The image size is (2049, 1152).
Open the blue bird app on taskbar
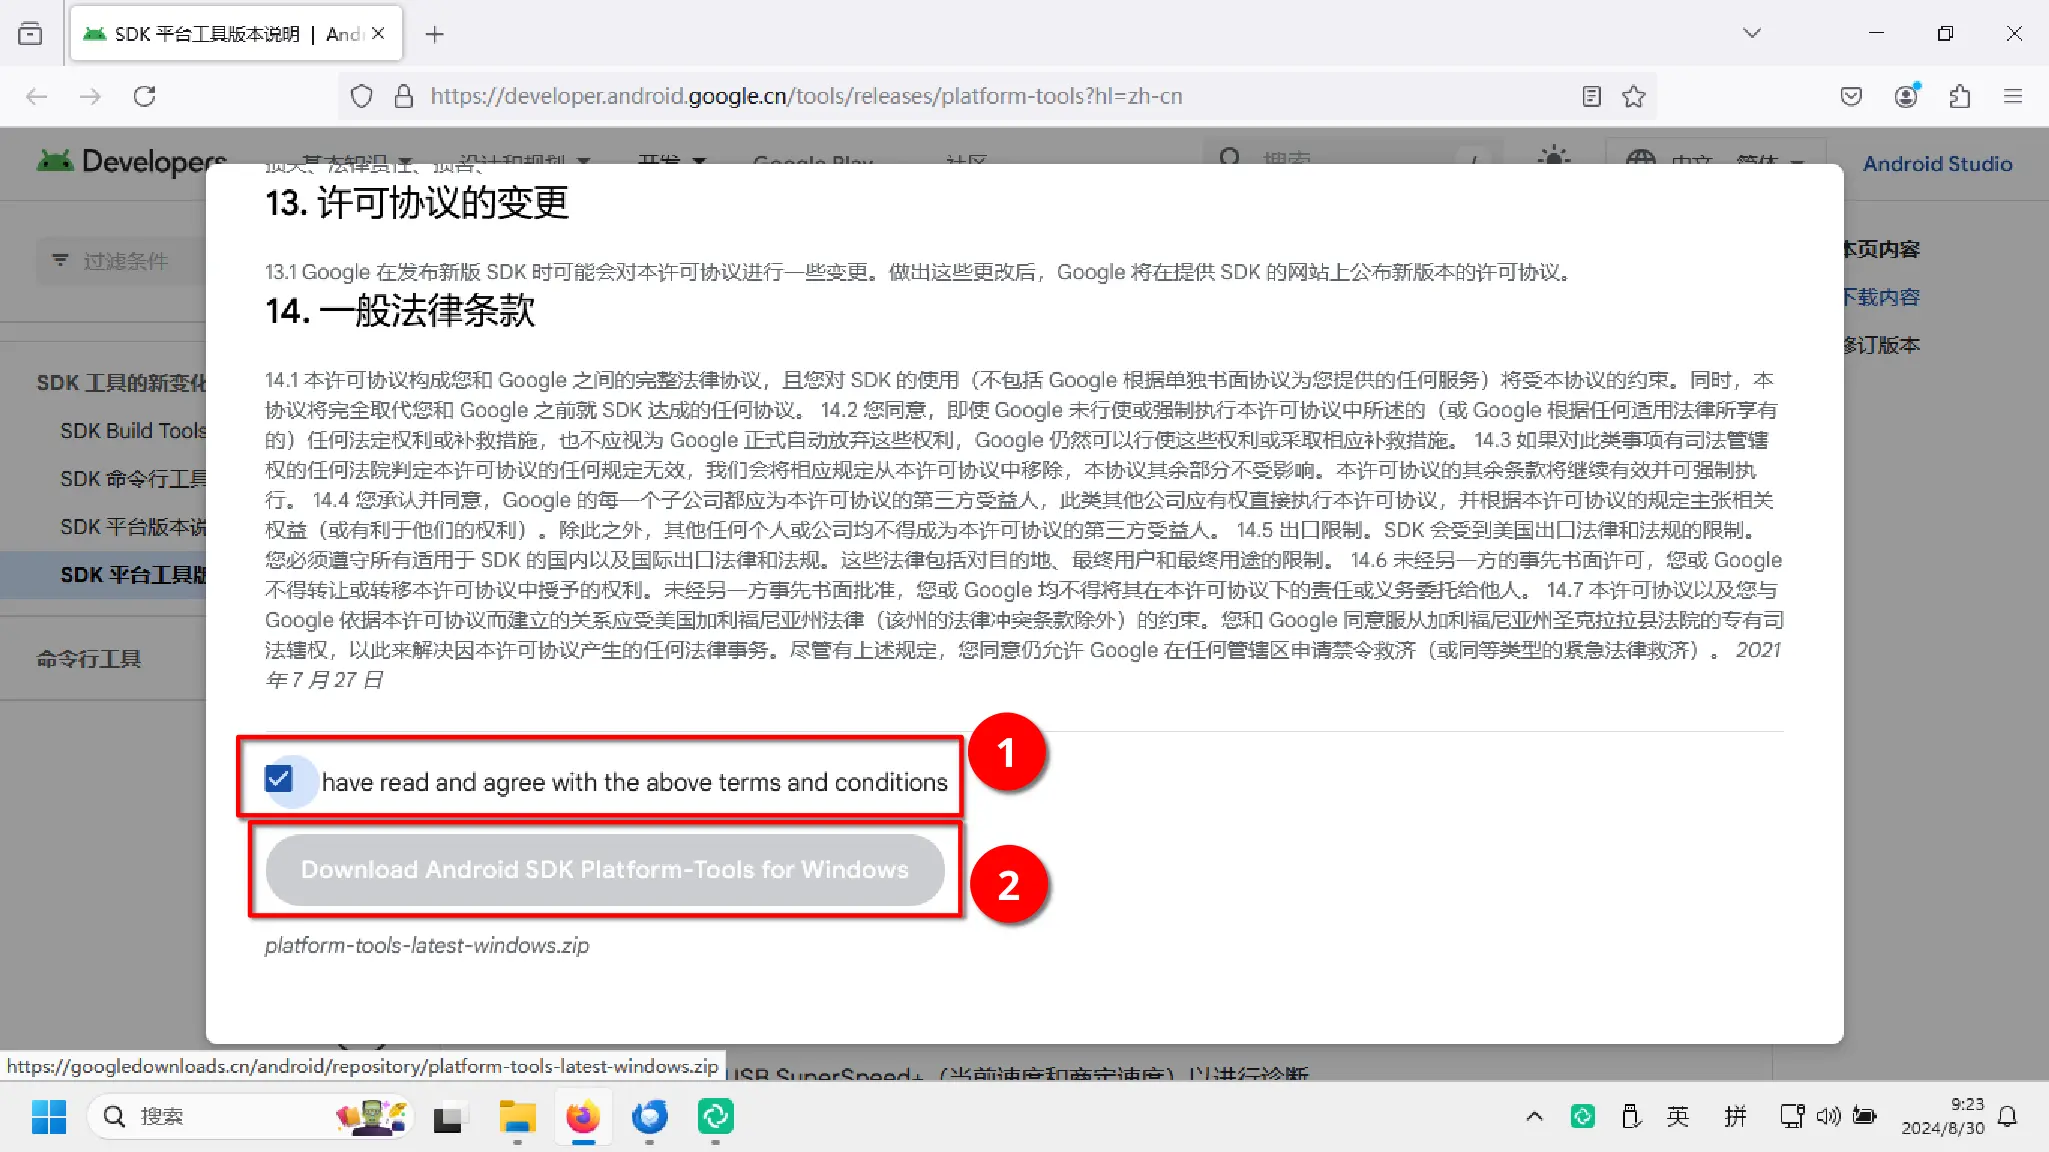point(649,1116)
